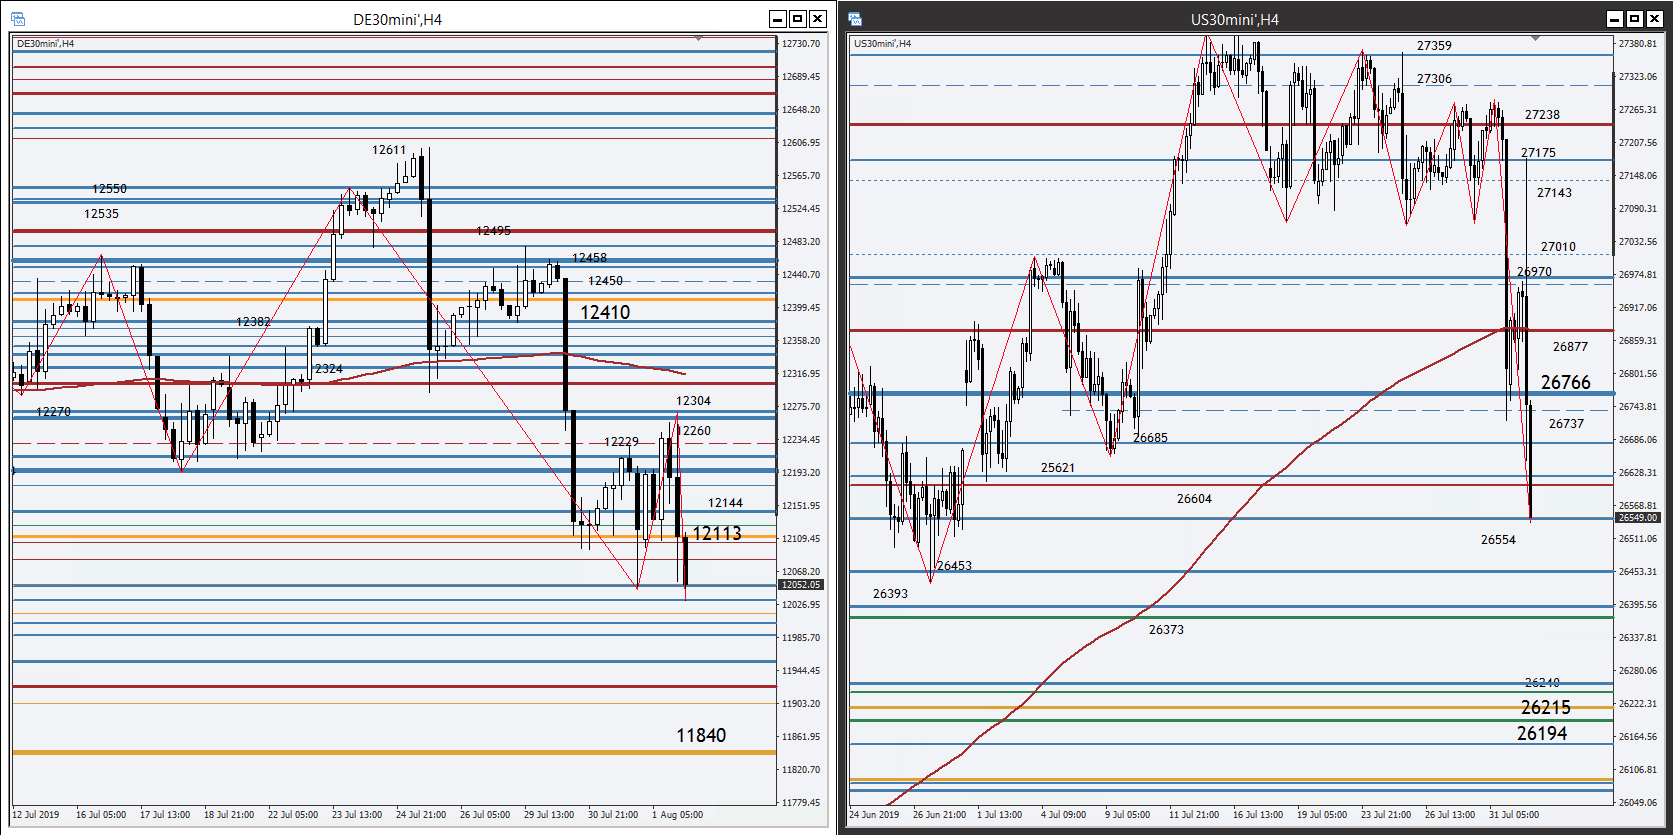Click '12 Jul 2019' on DE30 time axis
Screen dimensions: 1673x835
pos(35,815)
